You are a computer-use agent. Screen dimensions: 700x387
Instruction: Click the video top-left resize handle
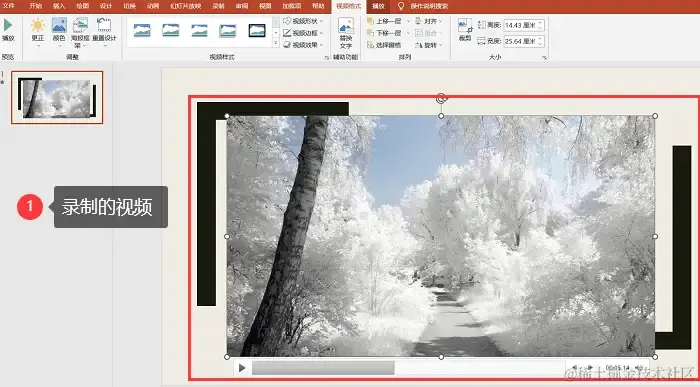(227, 116)
